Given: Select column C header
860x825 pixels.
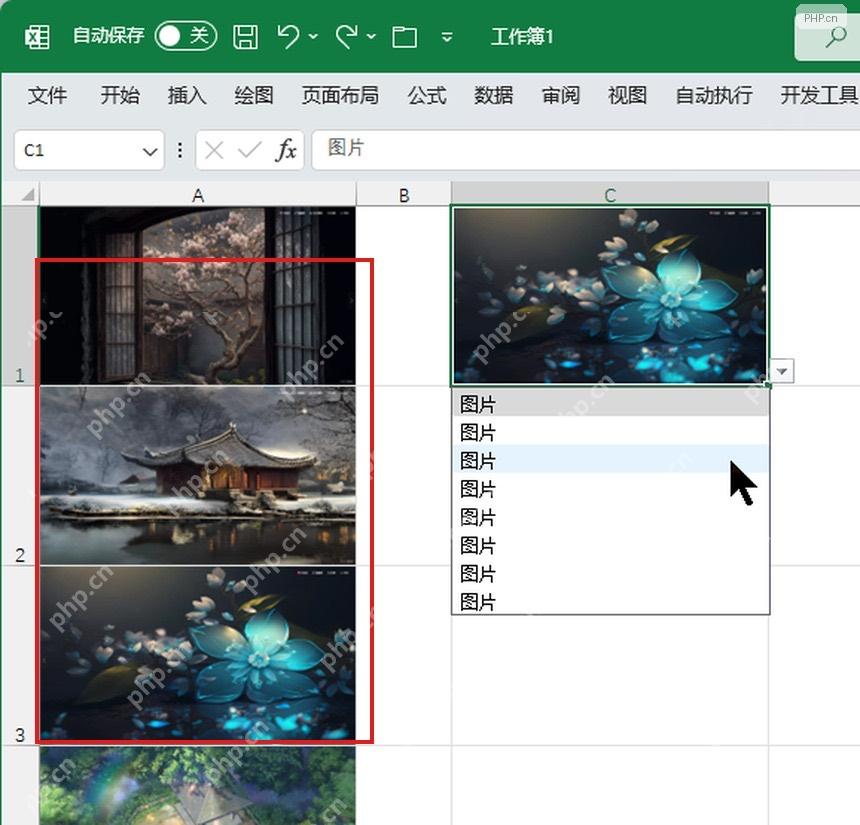Looking at the screenshot, I should pyautogui.click(x=610, y=195).
